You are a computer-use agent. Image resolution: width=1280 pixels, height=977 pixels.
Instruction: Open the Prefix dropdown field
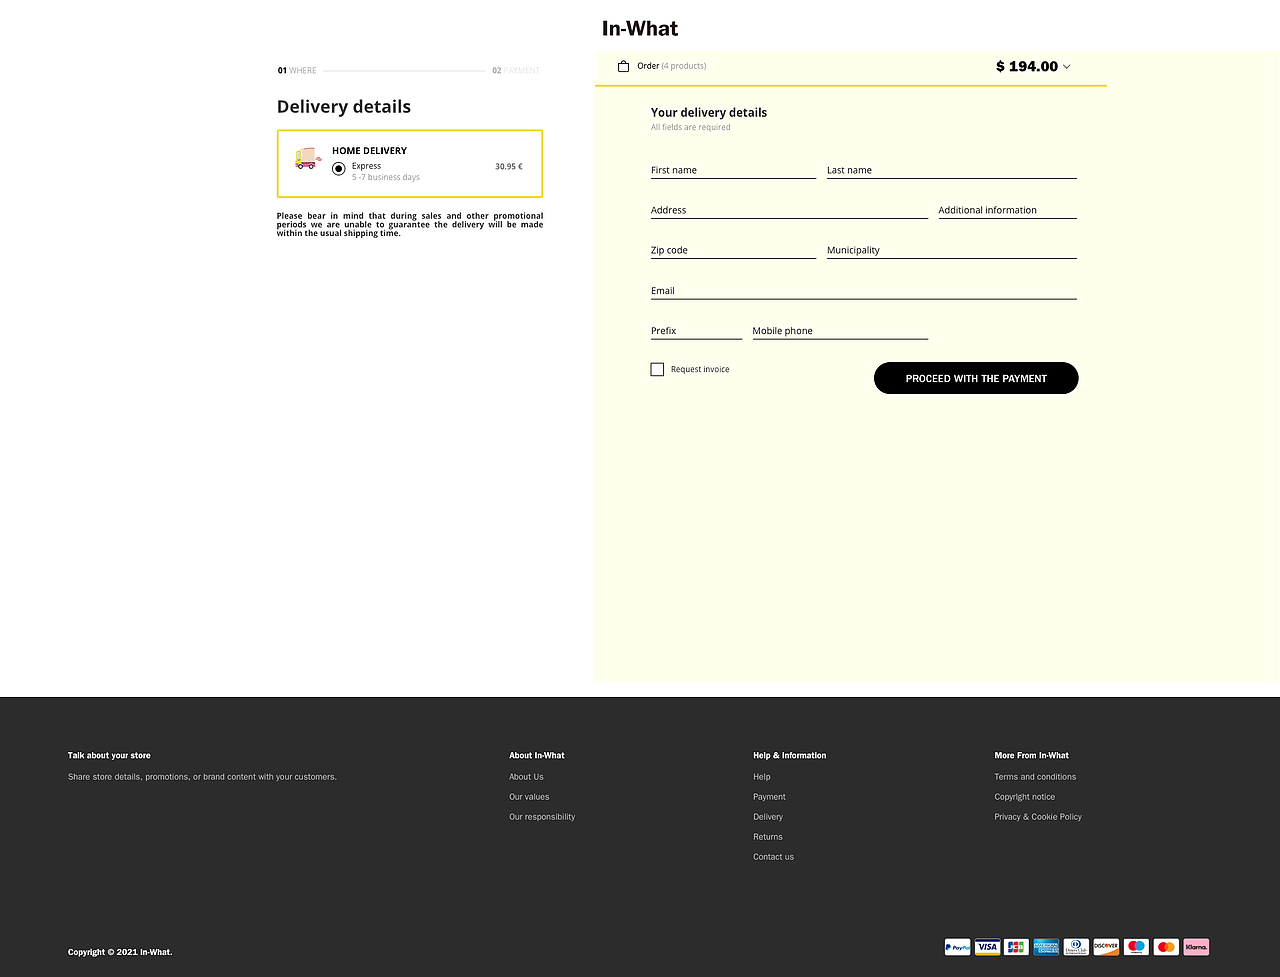coord(696,330)
